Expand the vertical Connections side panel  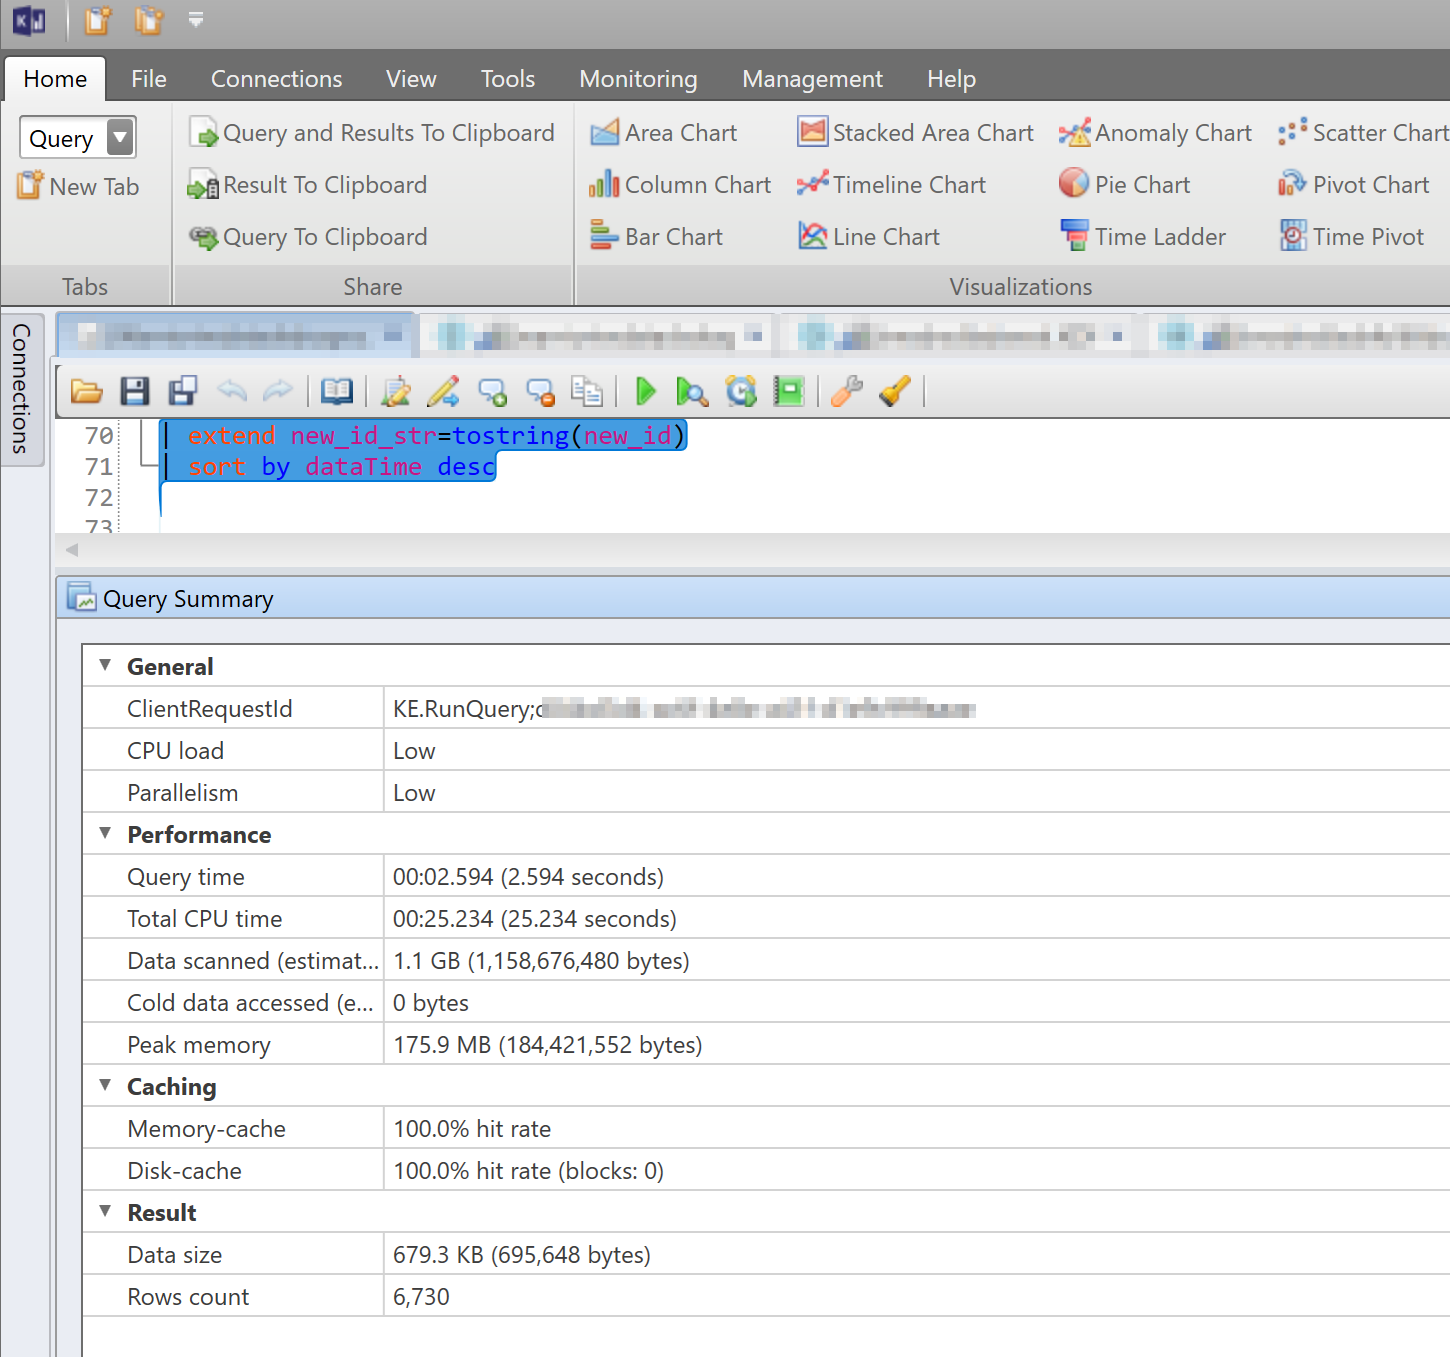pos(21,389)
